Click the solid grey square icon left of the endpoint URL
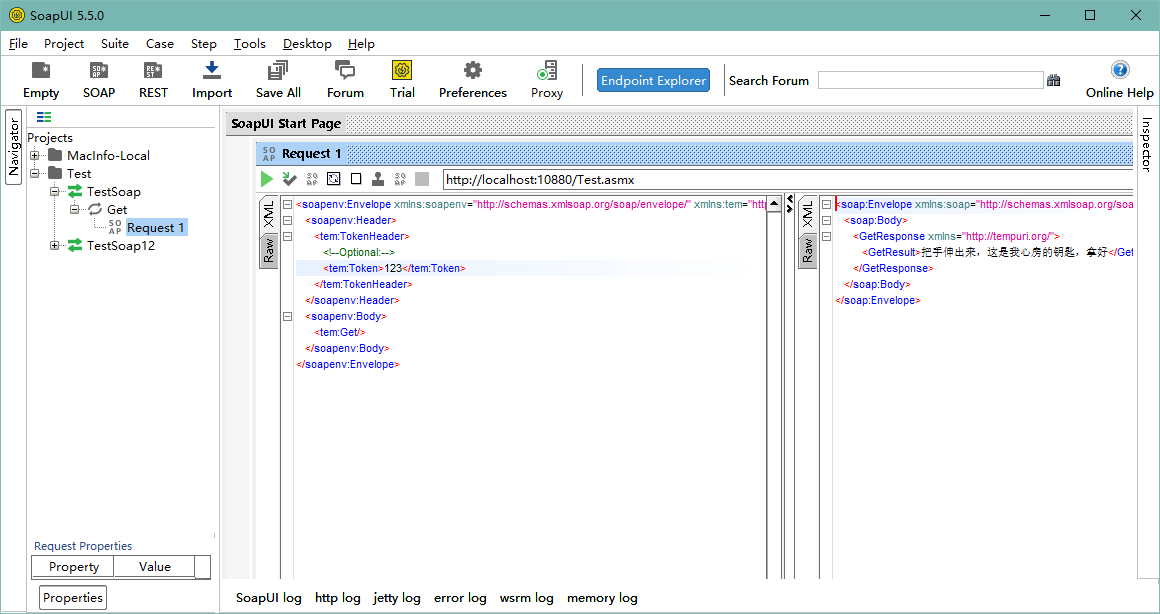 coord(422,178)
